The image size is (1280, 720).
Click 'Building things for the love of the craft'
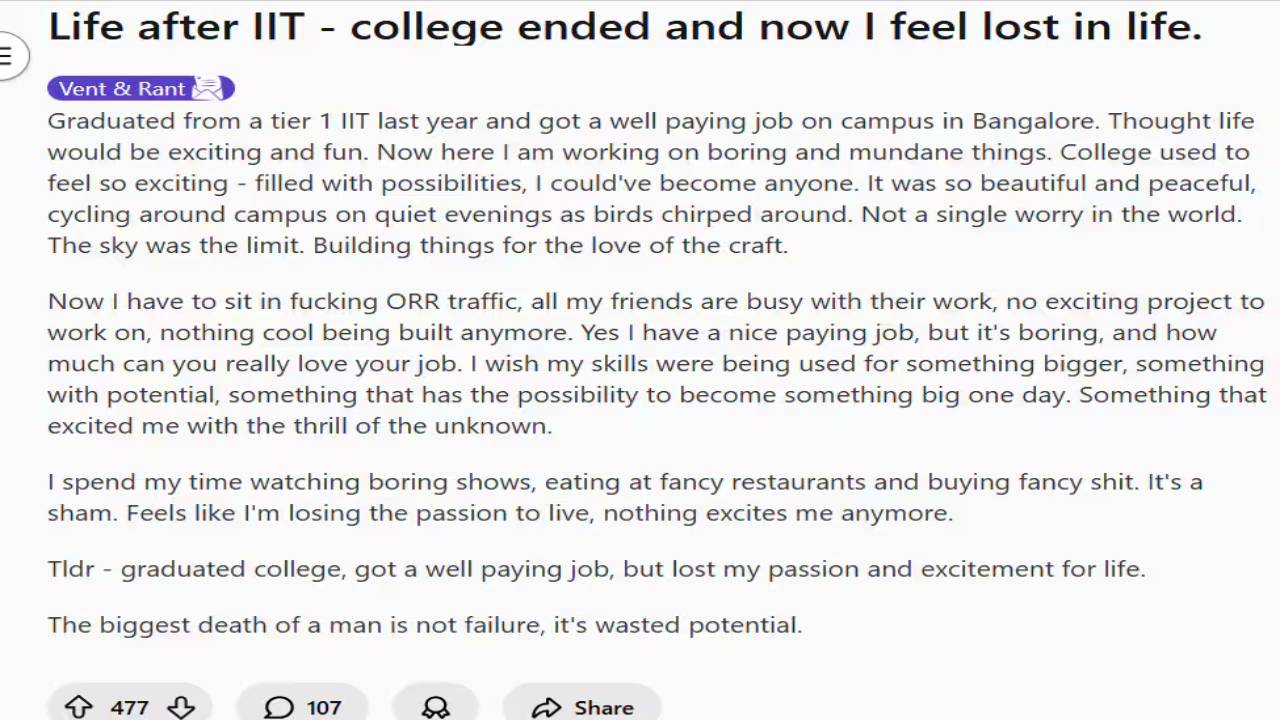point(550,246)
